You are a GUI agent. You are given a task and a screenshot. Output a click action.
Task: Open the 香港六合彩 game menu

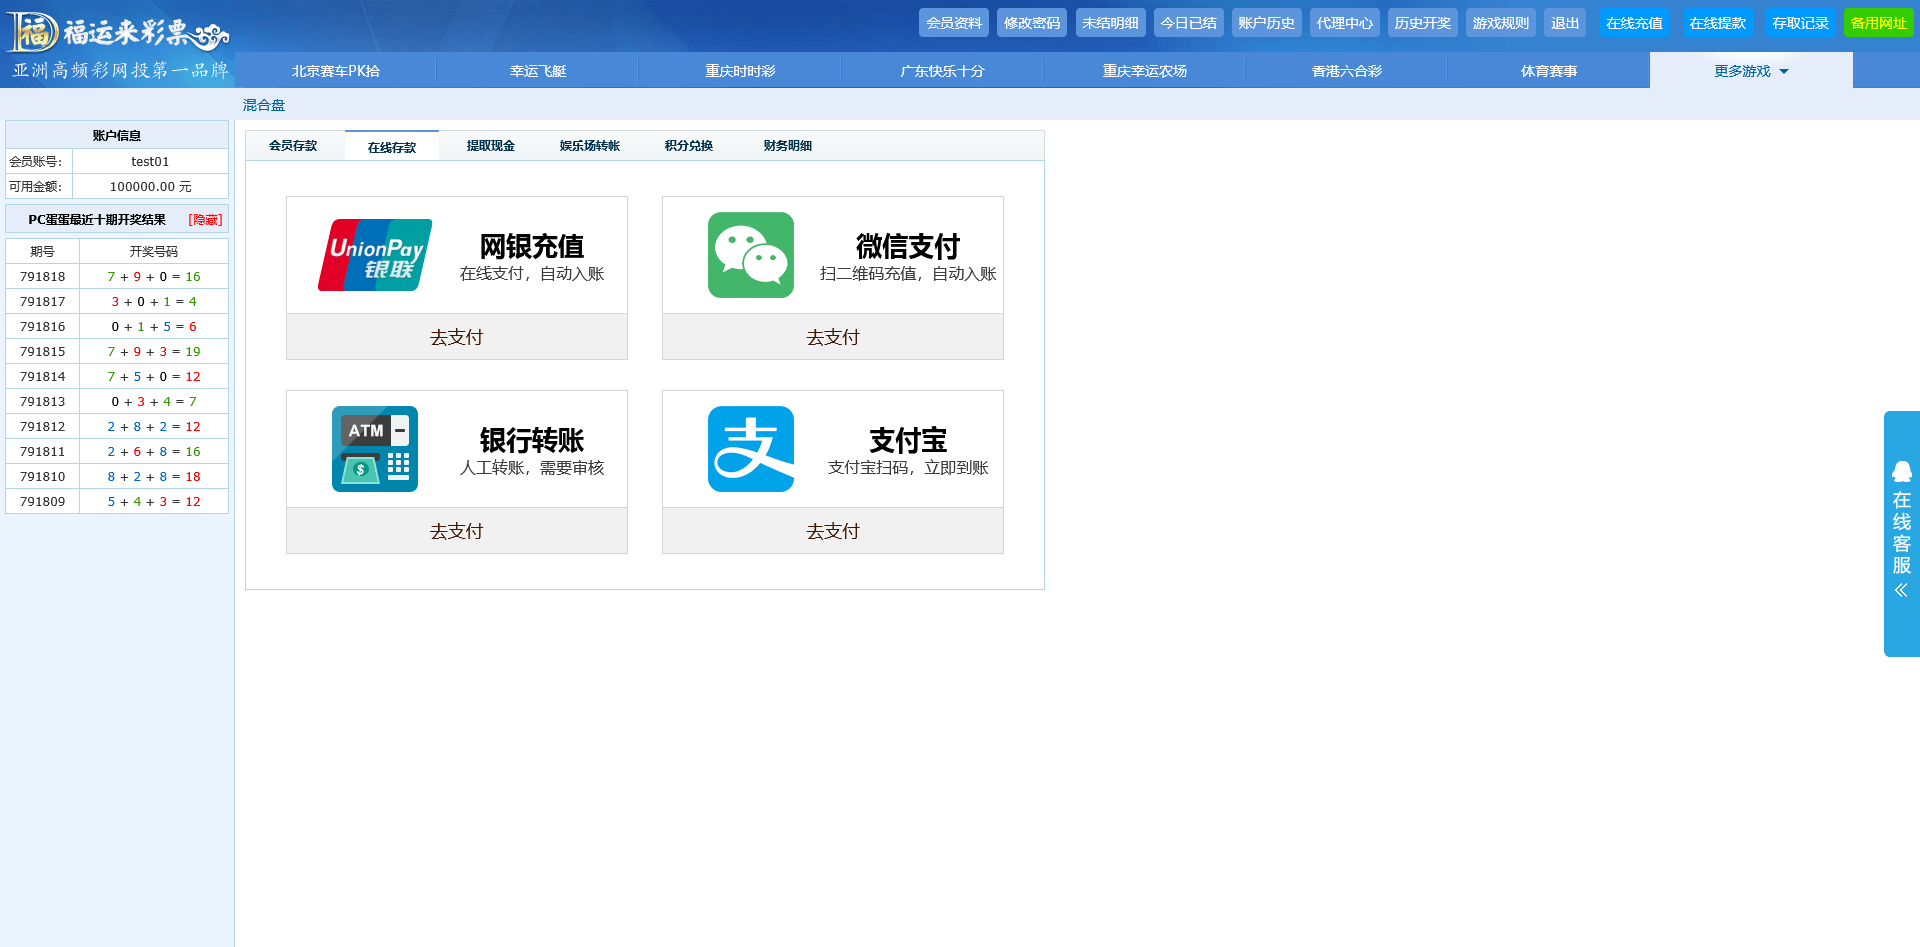[1346, 70]
